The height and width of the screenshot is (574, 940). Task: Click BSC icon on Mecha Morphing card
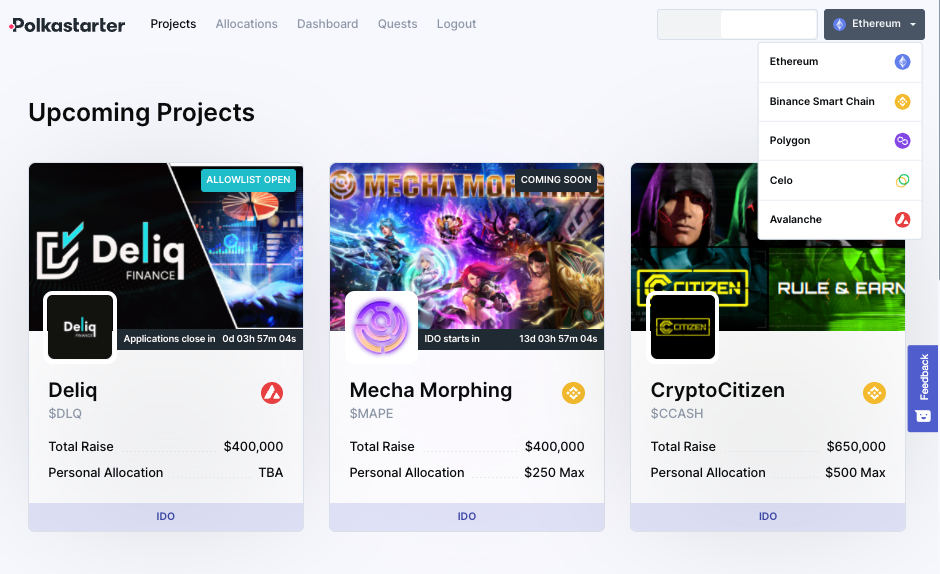573,393
